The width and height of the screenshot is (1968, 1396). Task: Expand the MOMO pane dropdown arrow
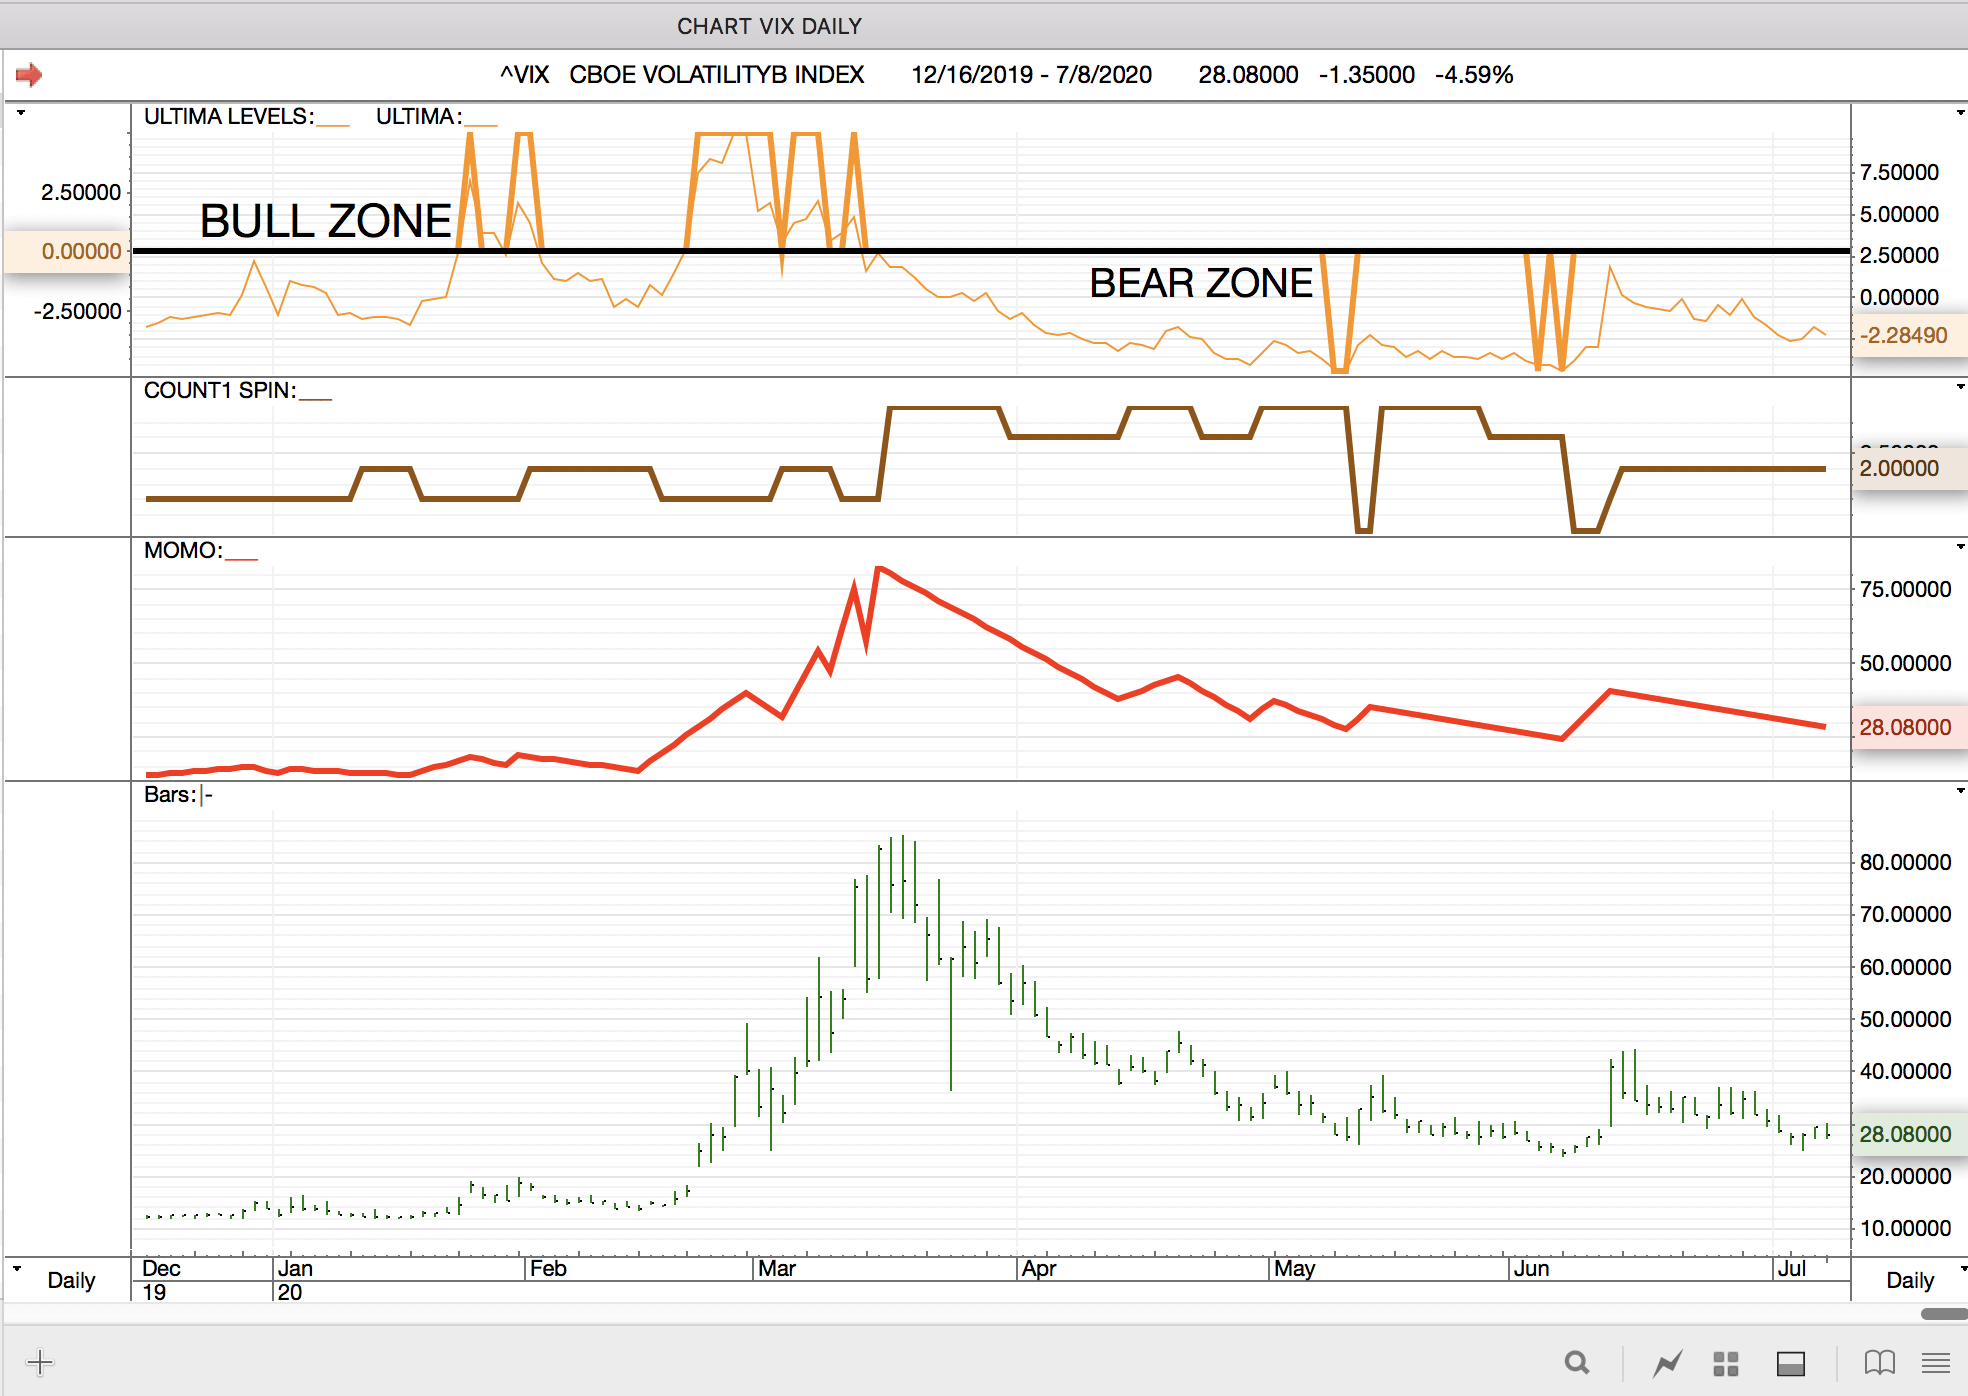coord(1960,547)
